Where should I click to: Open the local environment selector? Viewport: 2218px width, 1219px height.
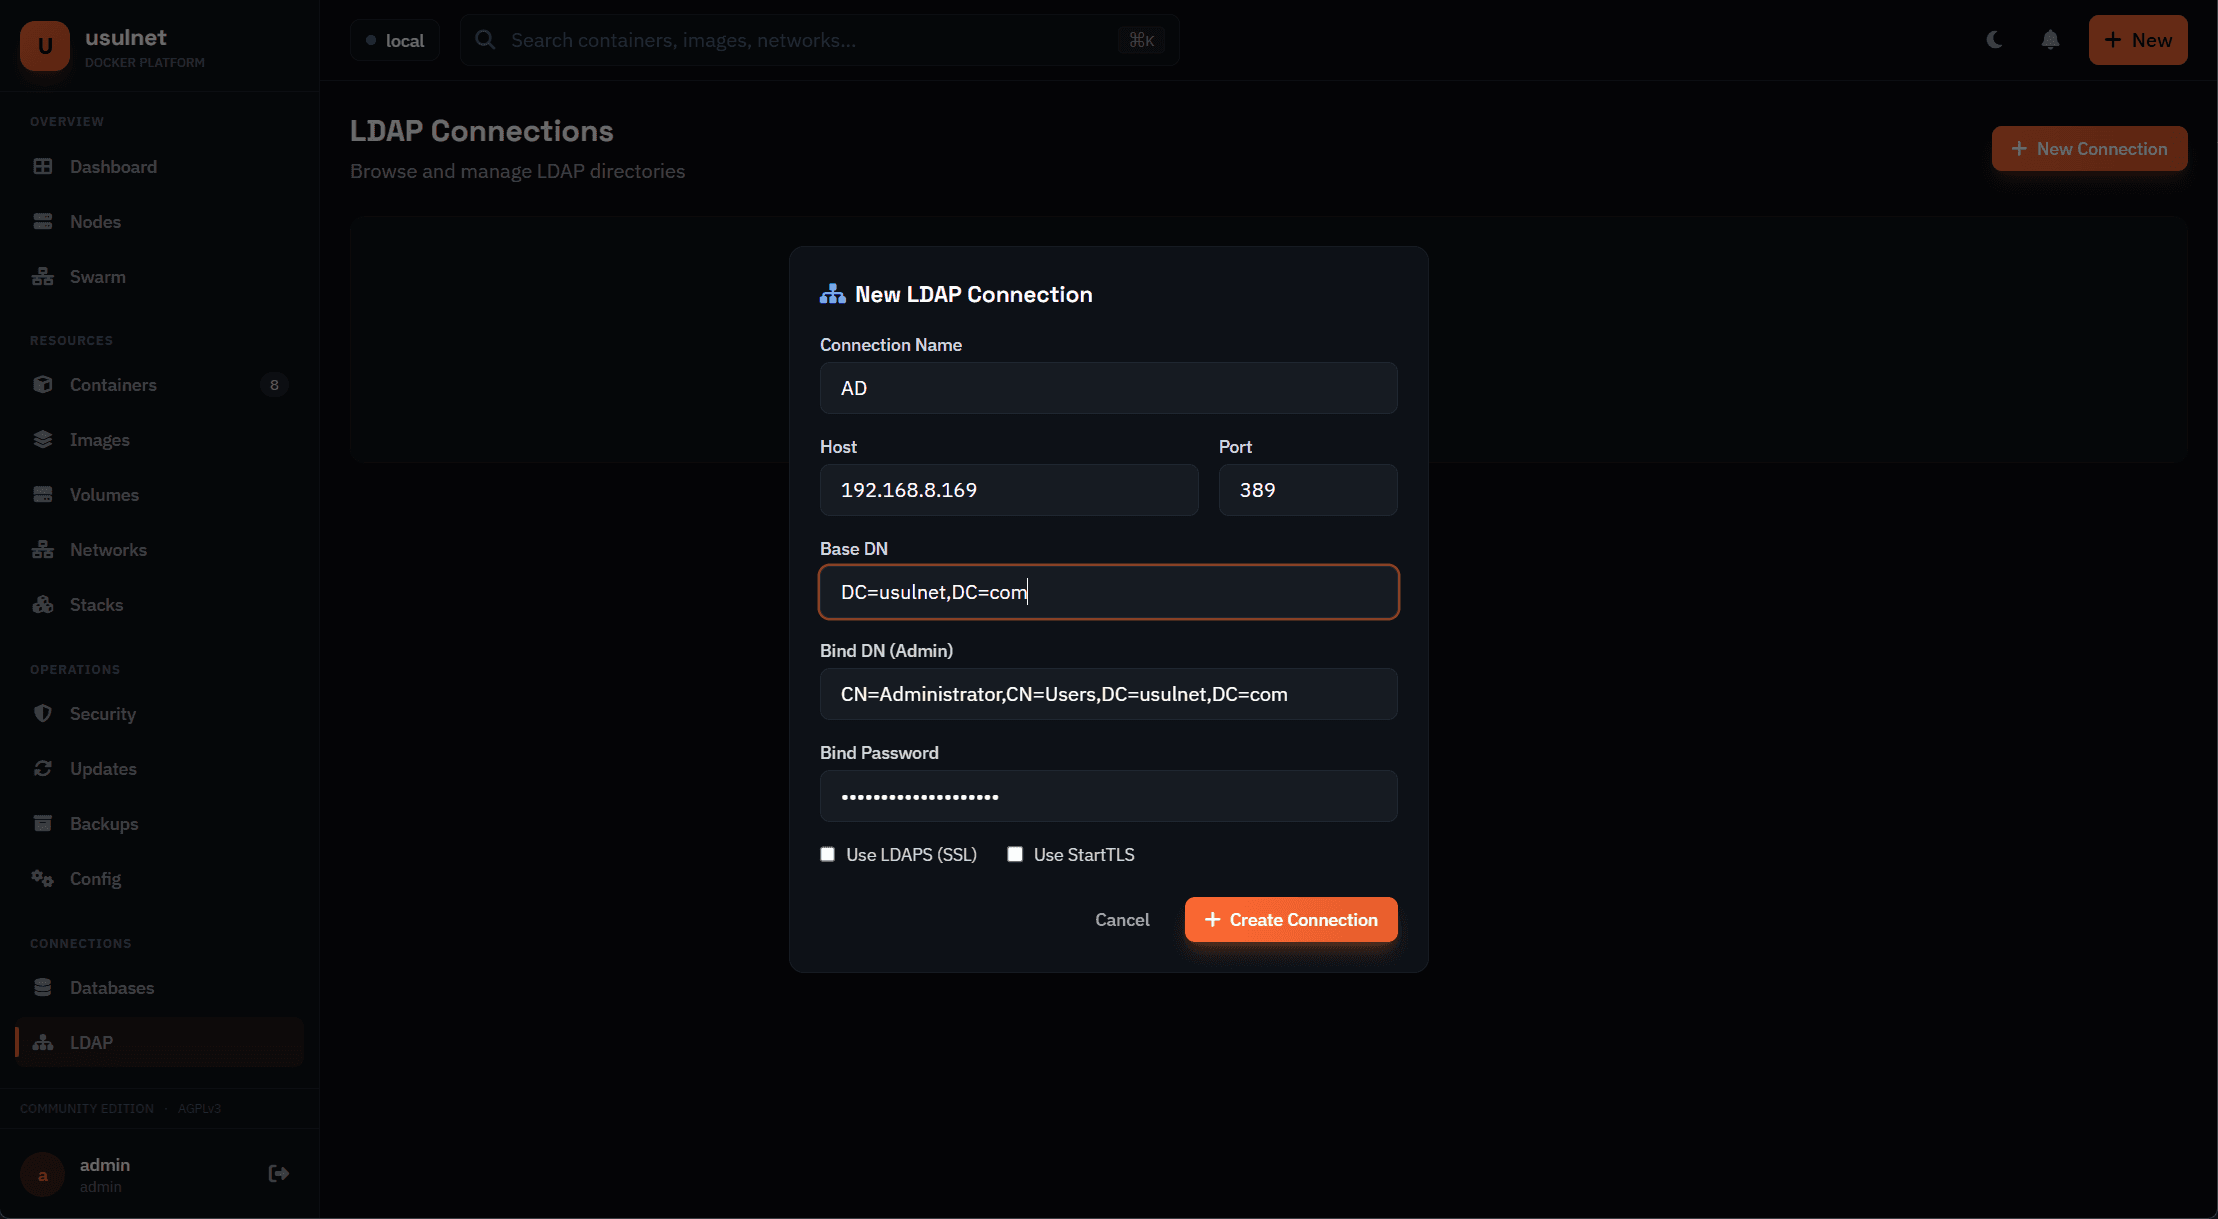pyautogui.click(x=395, y=40)
